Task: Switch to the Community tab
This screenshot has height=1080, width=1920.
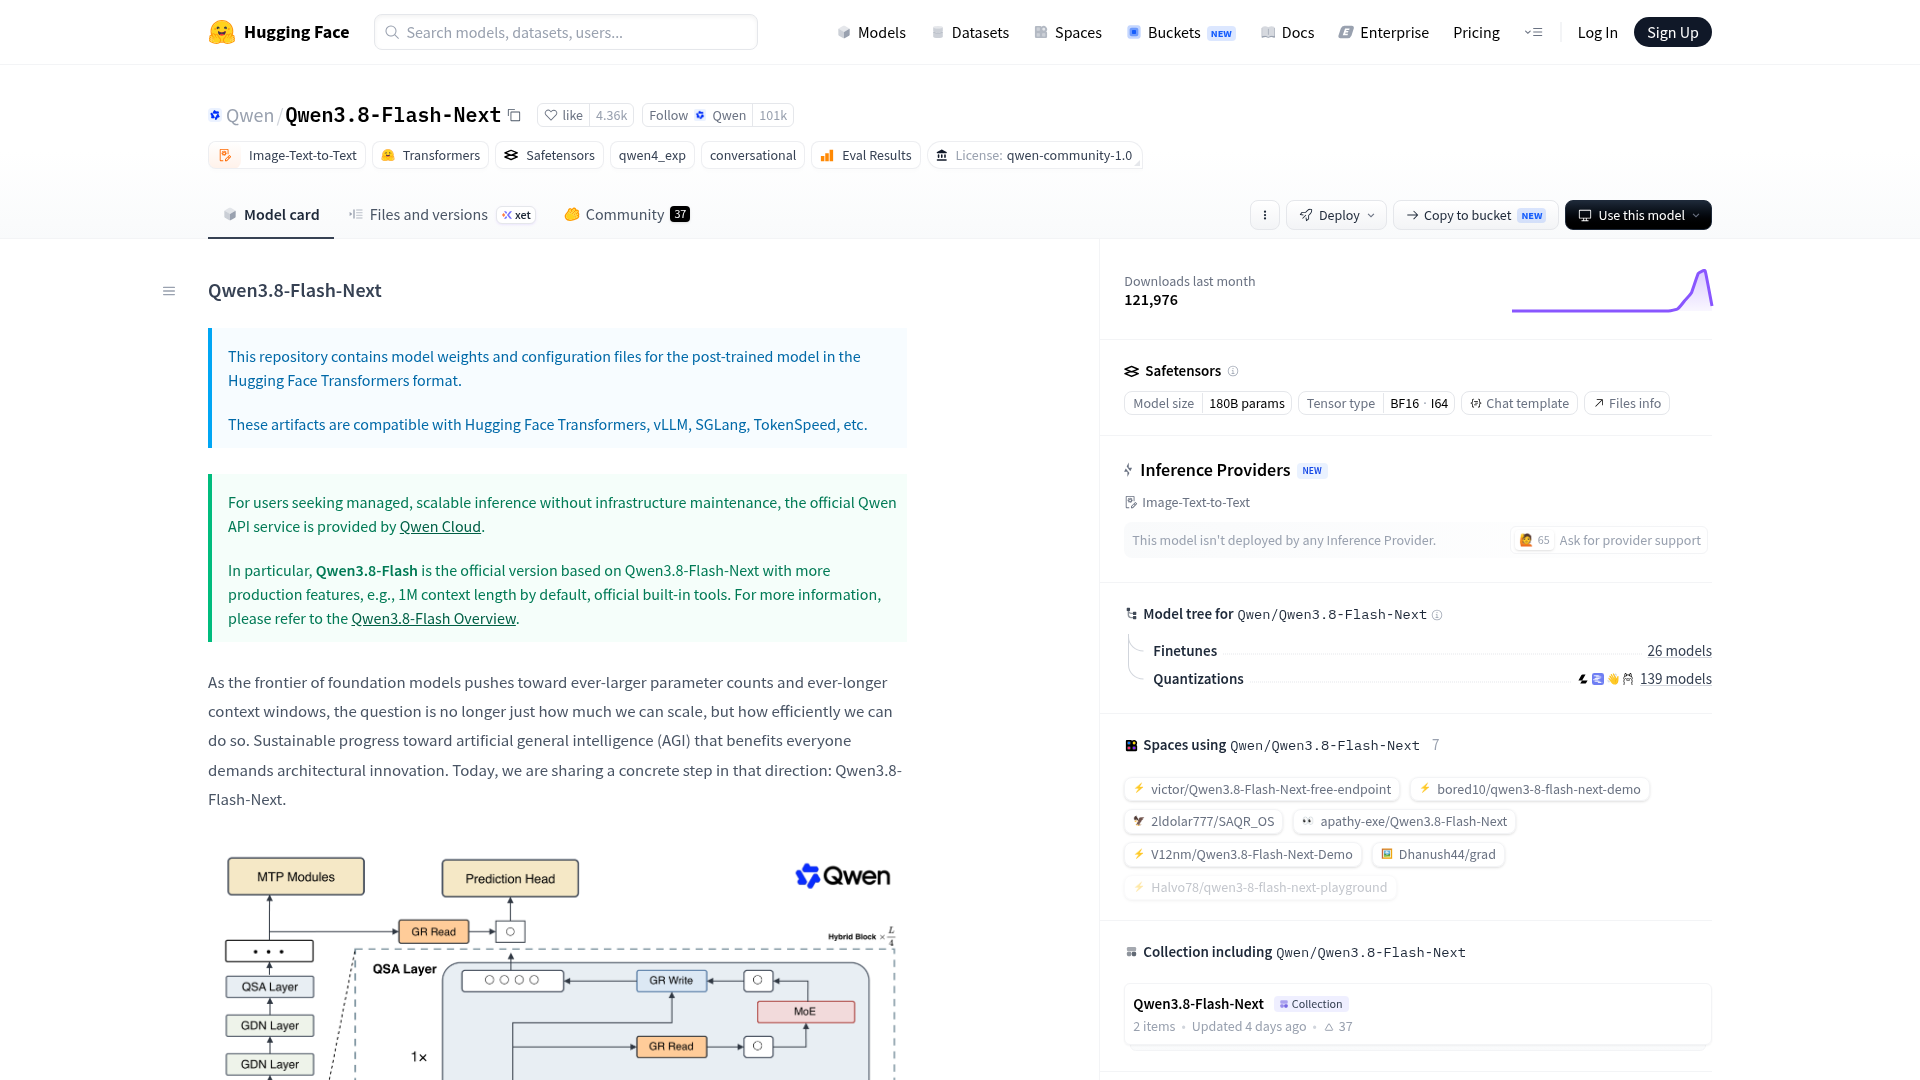Action: coord(626,215)
